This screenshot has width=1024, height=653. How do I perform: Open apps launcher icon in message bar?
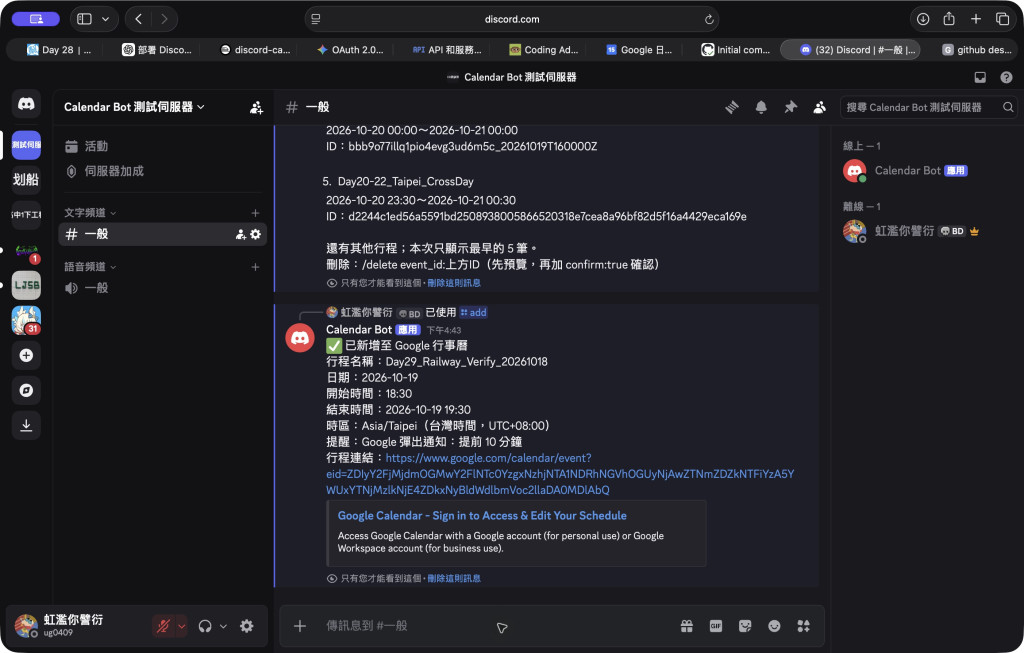pos(803,626)
